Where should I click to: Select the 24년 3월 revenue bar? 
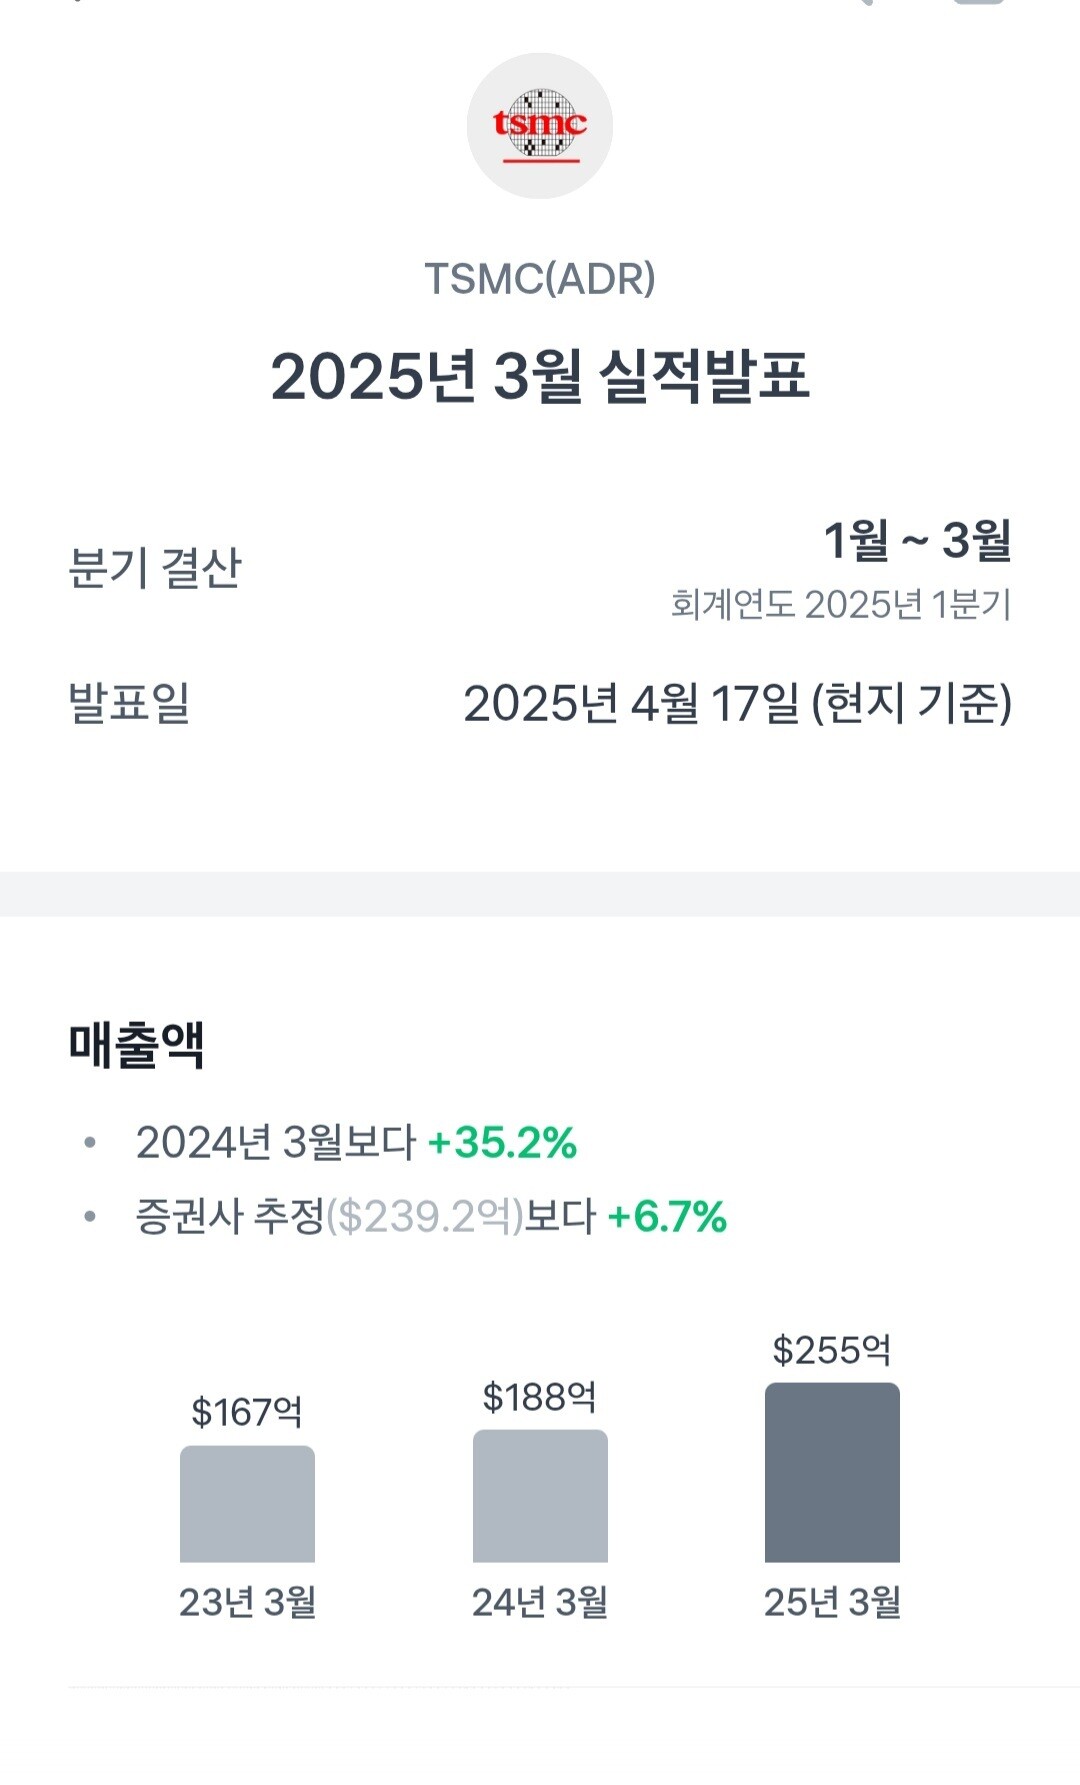(x=540, y=1496)
